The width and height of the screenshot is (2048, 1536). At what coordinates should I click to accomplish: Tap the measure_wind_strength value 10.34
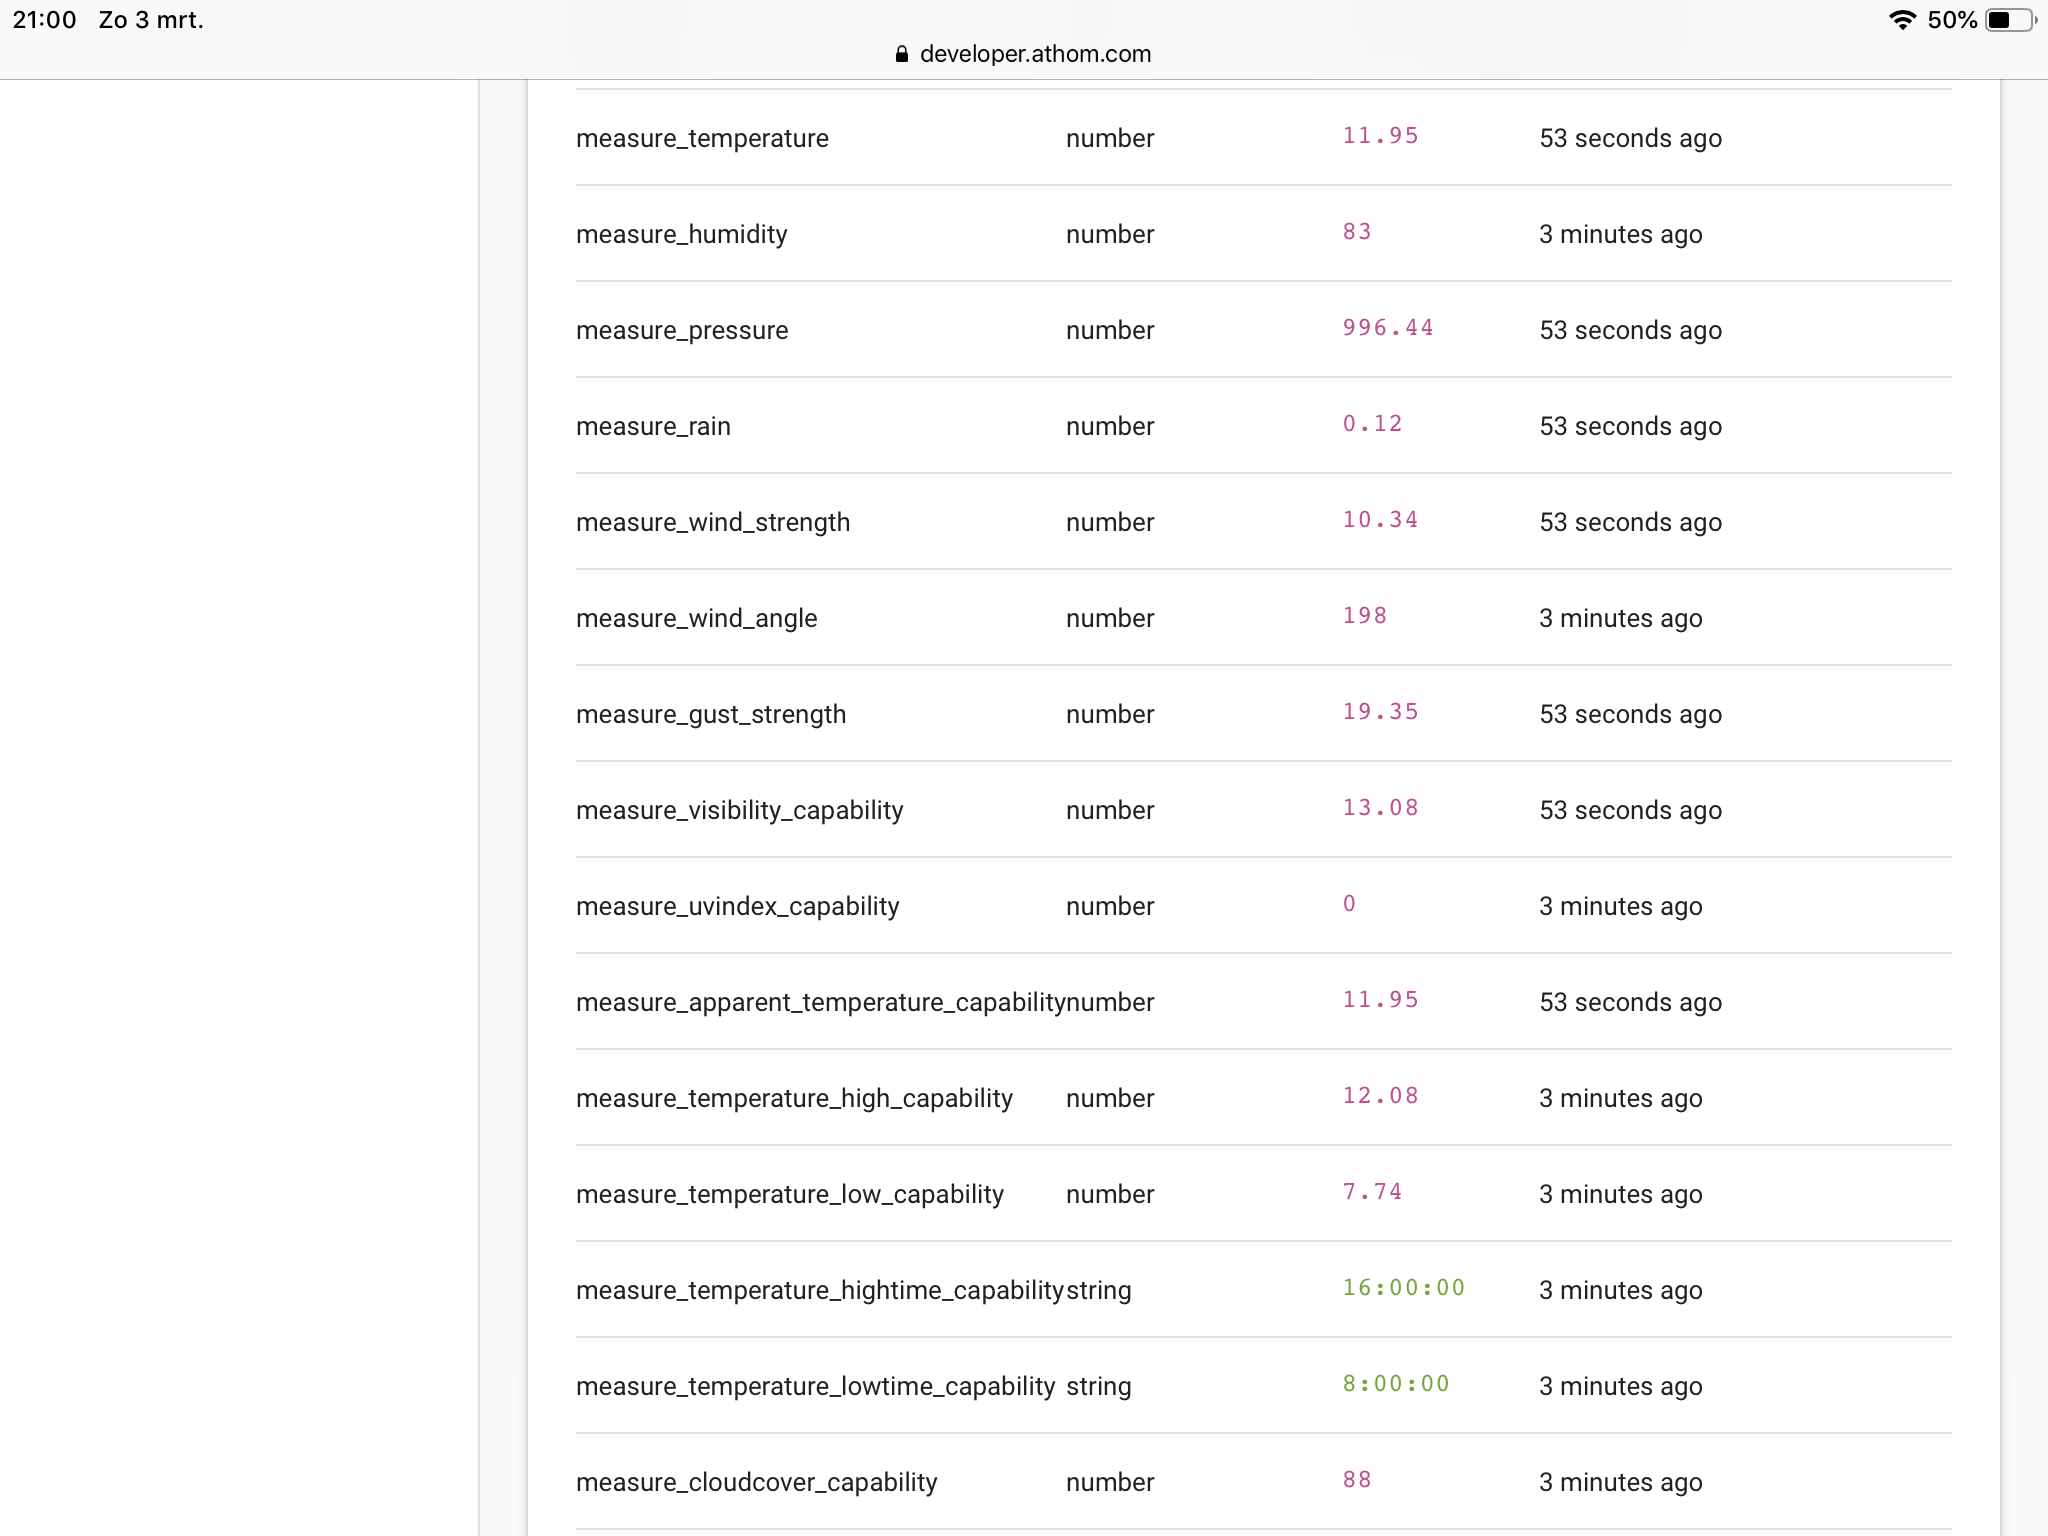[x=1379, y=520]
